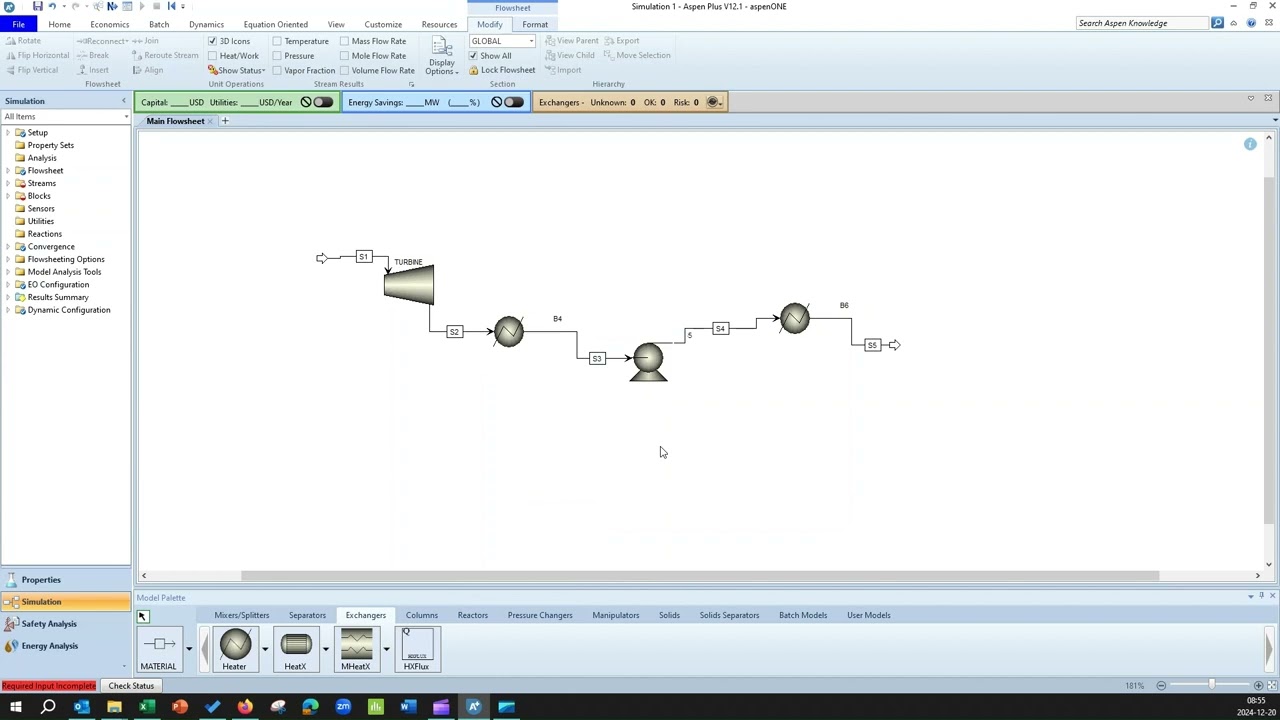Expand the Heater model variants arrow
Viewport: 1280px width, 720px height.
point(264,649)
